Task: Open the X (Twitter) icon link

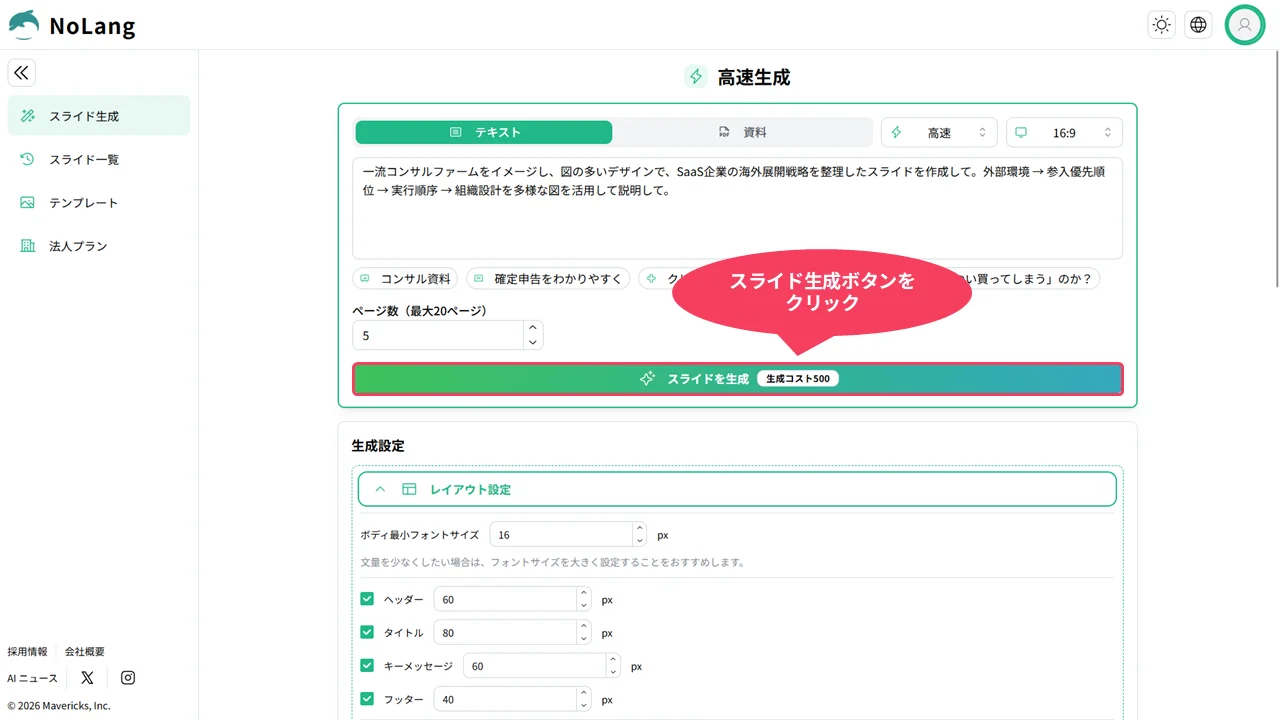Action: pos(87,677)
